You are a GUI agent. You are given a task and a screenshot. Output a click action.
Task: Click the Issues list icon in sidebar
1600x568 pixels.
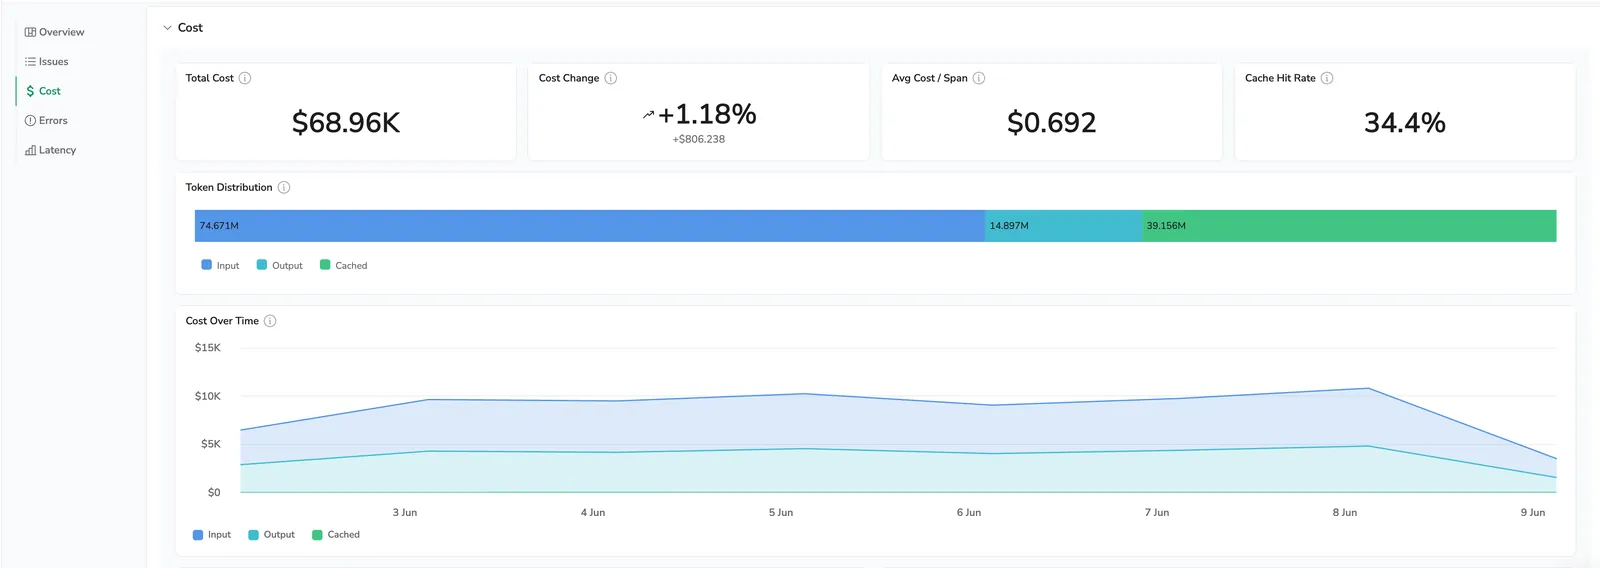30,62
